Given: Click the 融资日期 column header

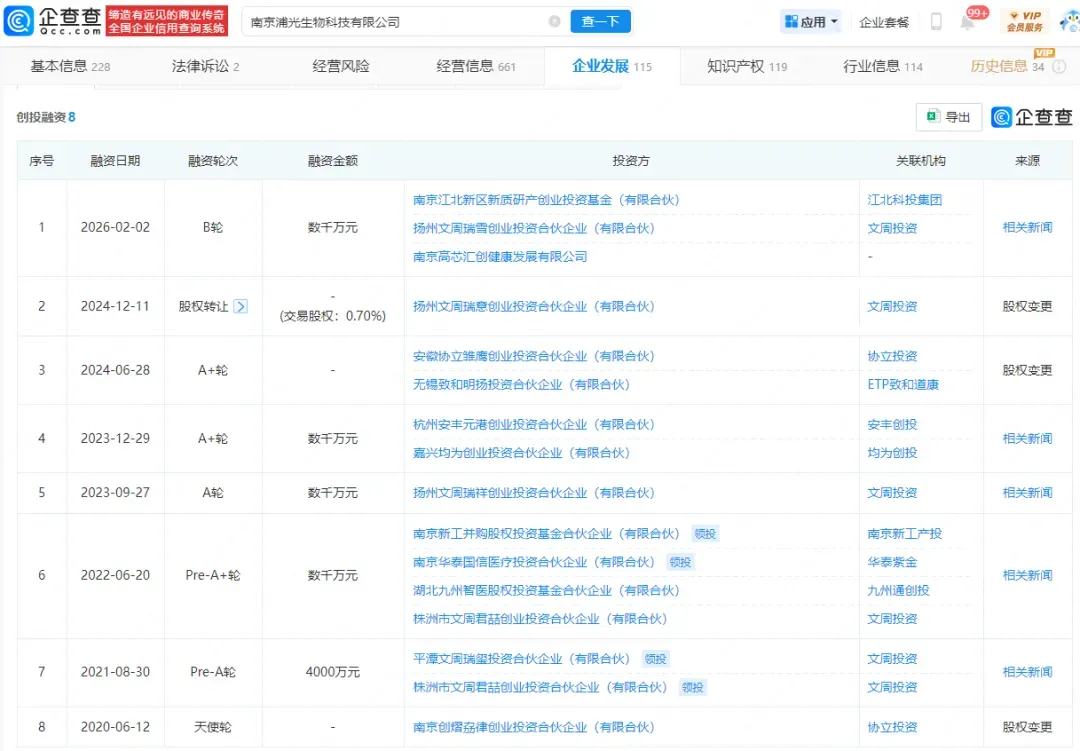Looking at the screenshot, I should [x=115, y=161].
